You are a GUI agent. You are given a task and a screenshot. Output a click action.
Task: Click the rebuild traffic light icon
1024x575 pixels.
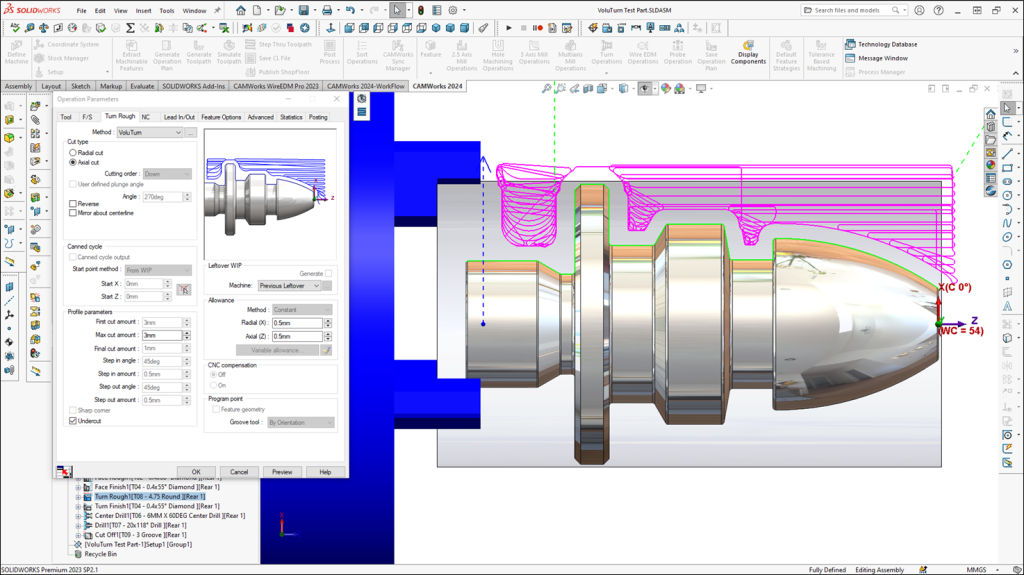point(420,10)
